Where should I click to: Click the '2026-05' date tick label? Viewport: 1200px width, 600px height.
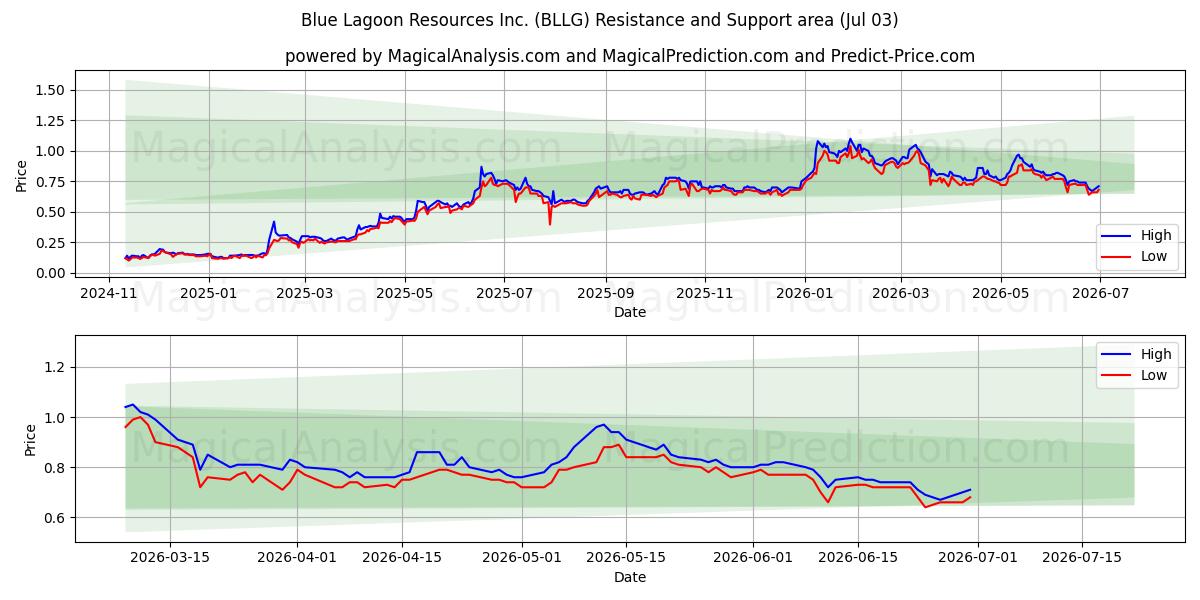pos(1002,293)
